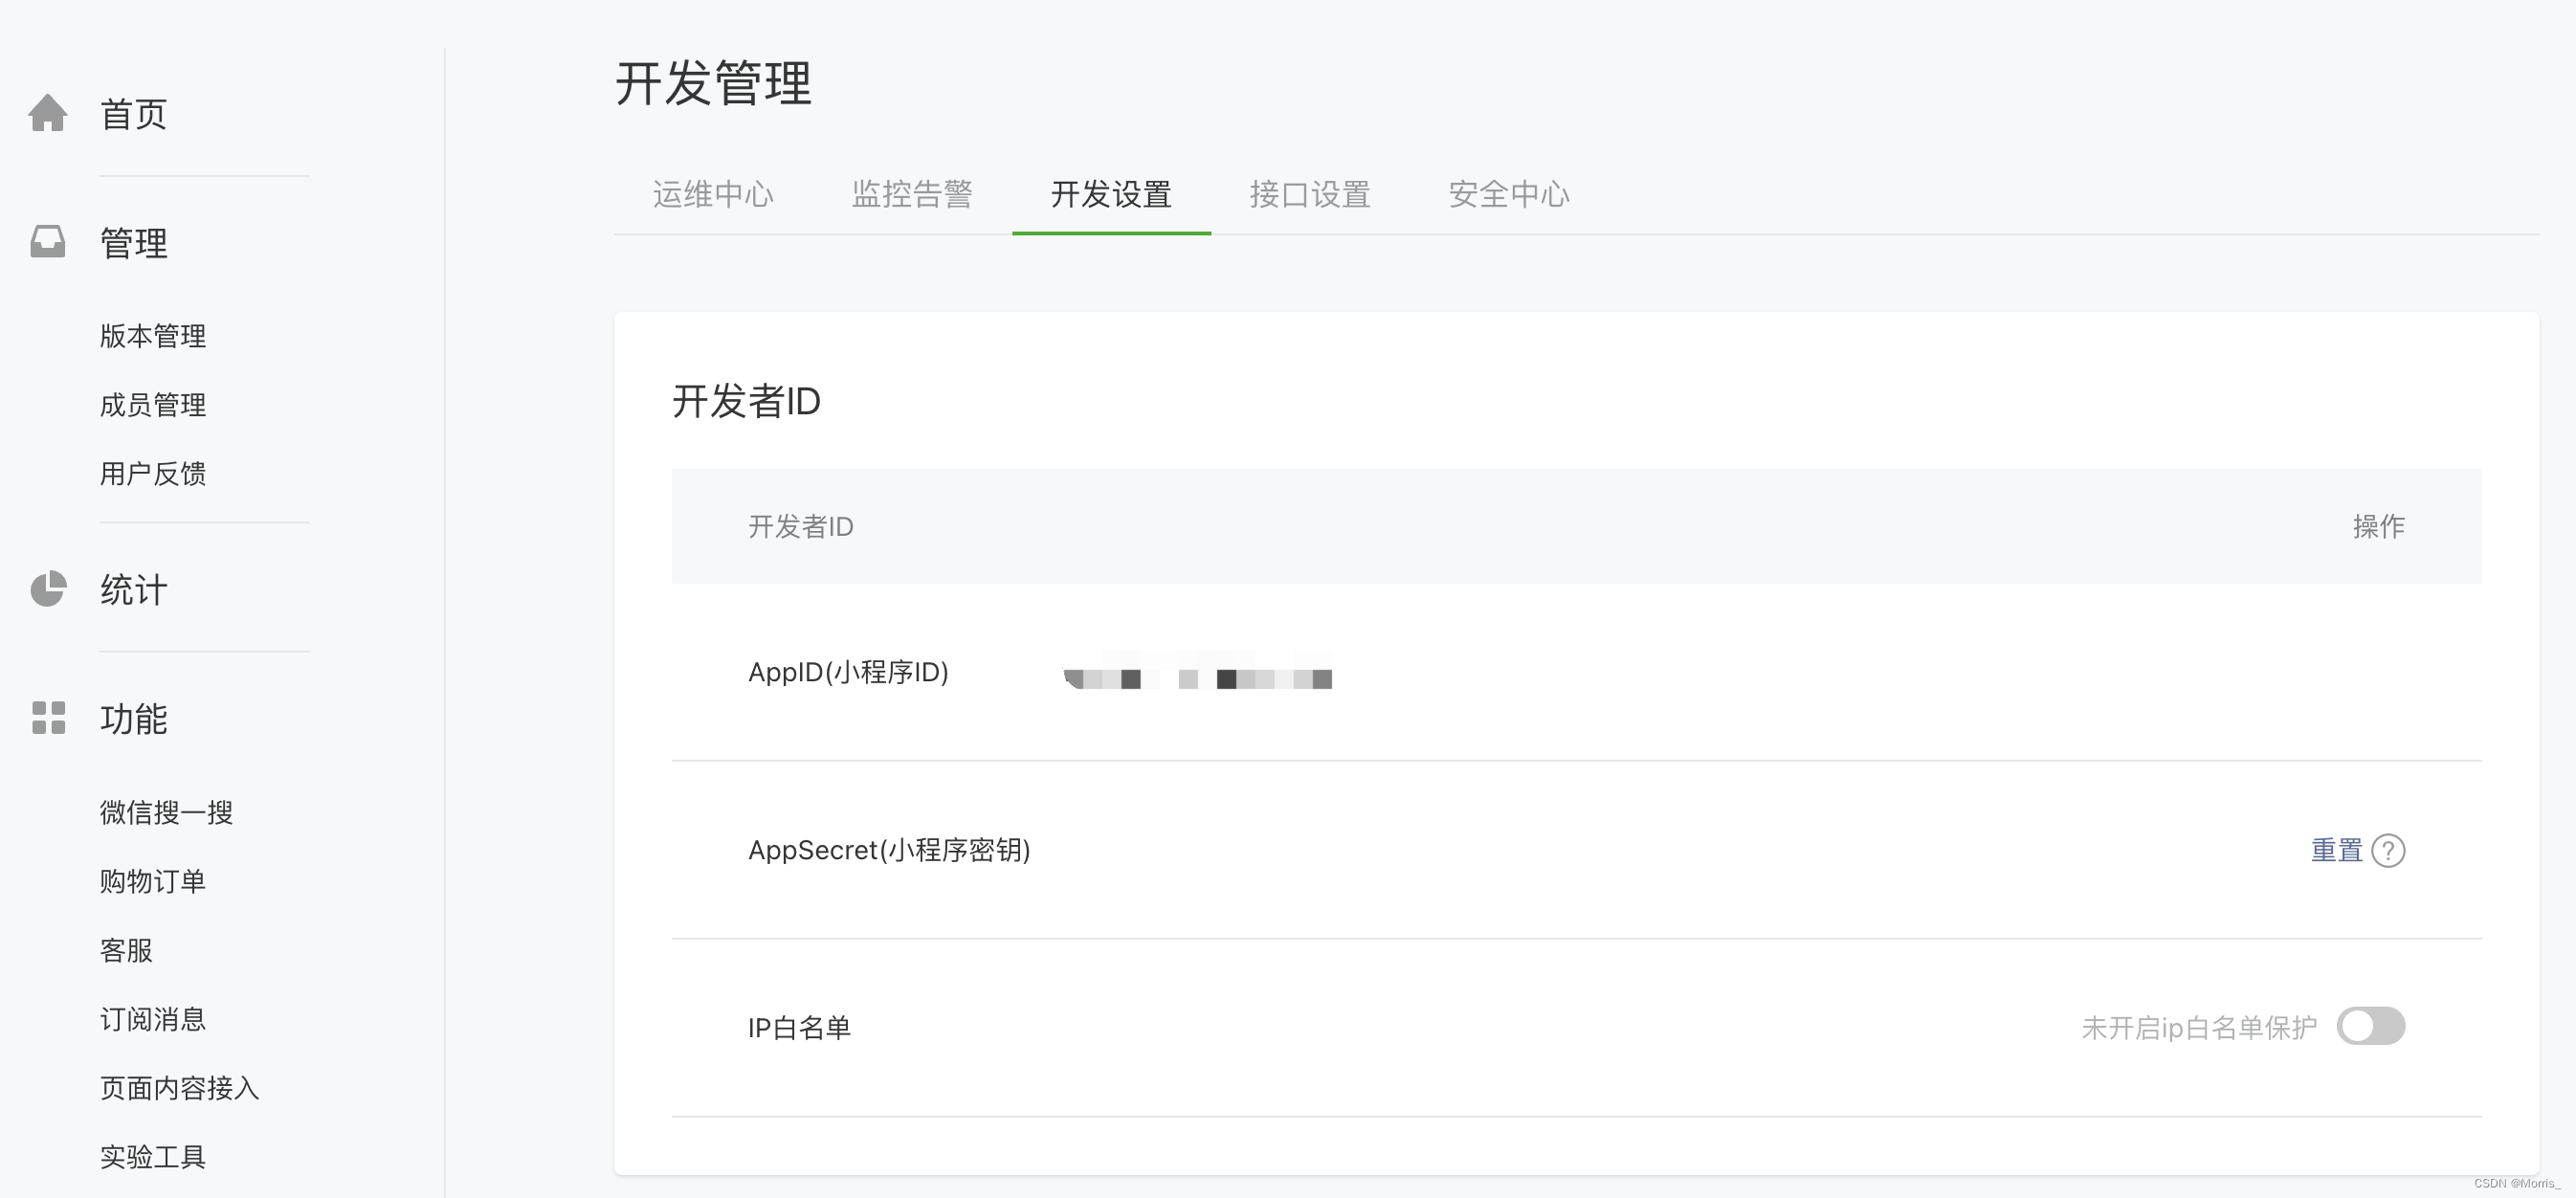Open the 客服 section

pyautogui.click(x=126, y=950)
